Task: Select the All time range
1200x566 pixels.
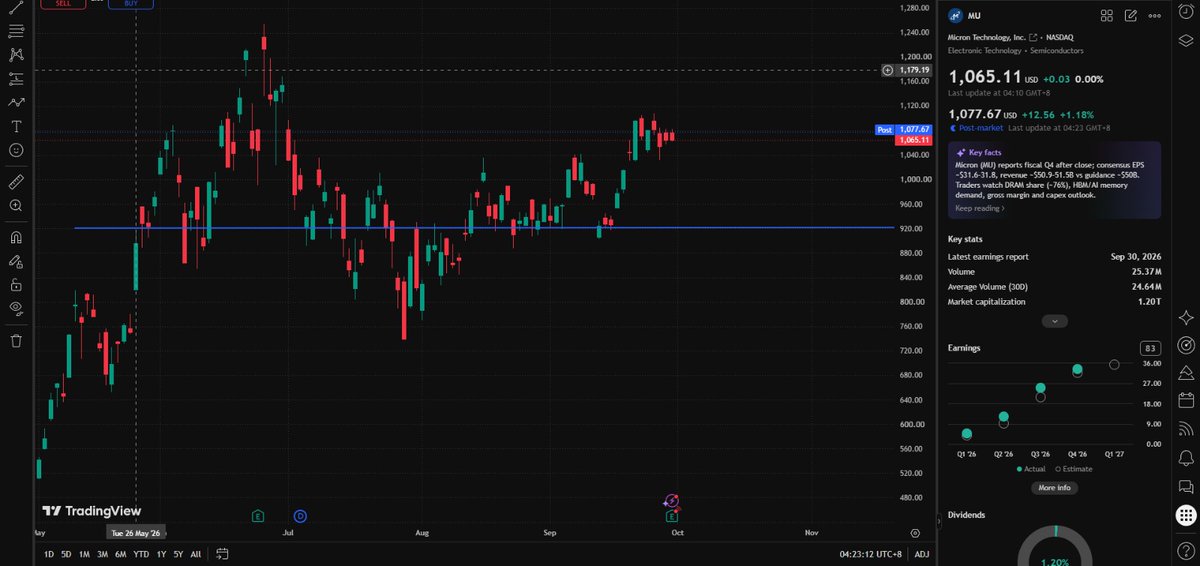Action: (195, 554)
